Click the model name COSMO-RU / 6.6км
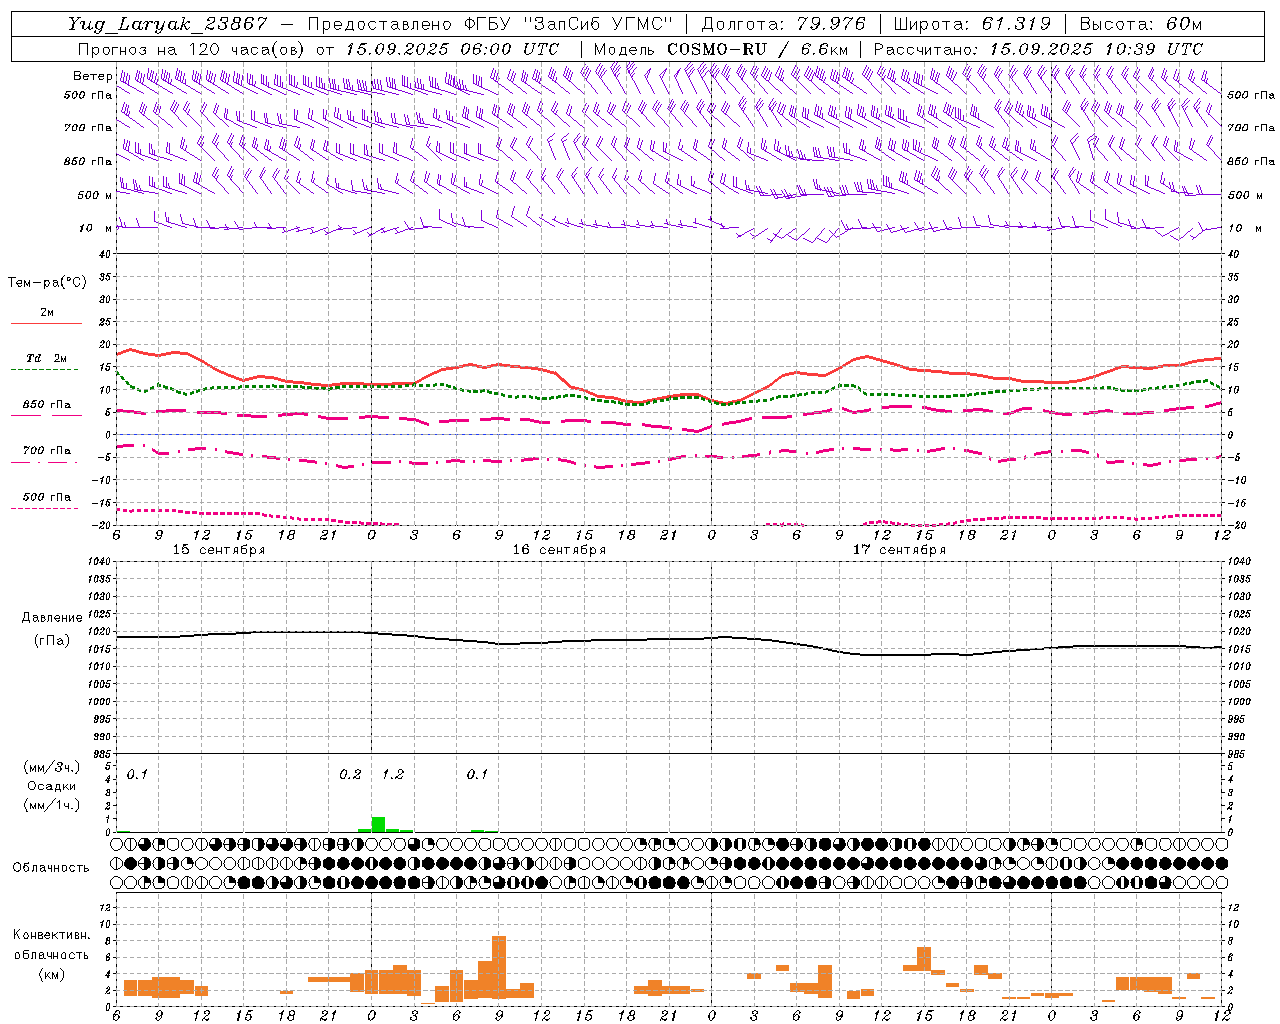 pos(758,49)
